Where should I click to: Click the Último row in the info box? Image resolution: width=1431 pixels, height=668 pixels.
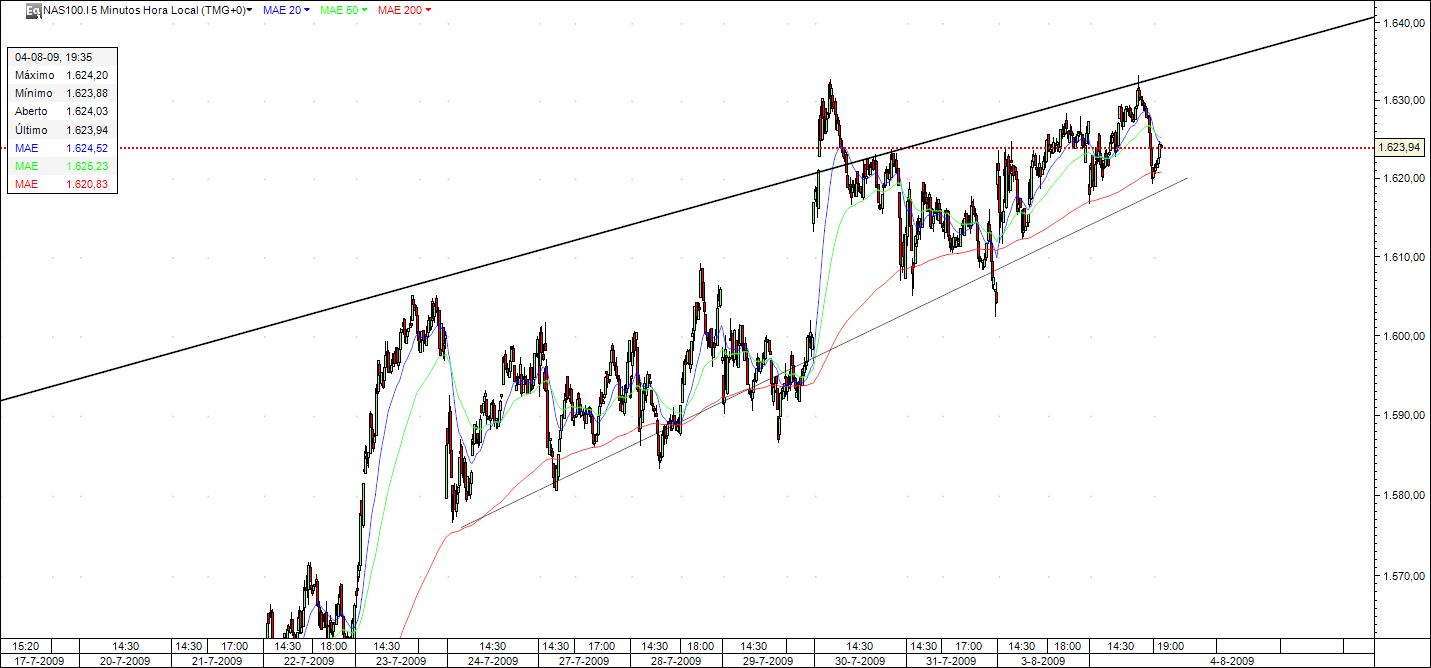(62, 130)
